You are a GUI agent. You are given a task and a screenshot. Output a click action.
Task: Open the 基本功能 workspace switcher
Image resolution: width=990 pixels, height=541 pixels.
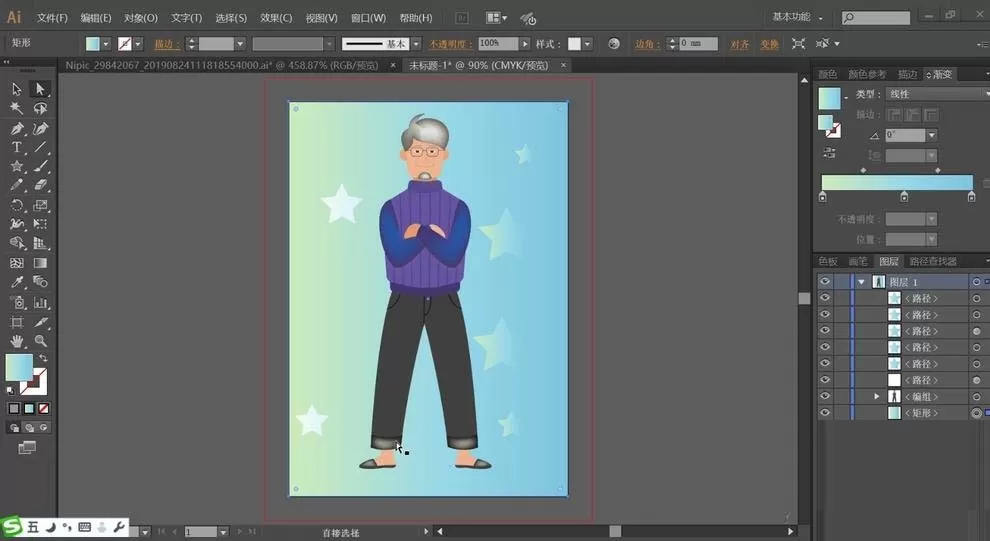click(x=797, y=18)
